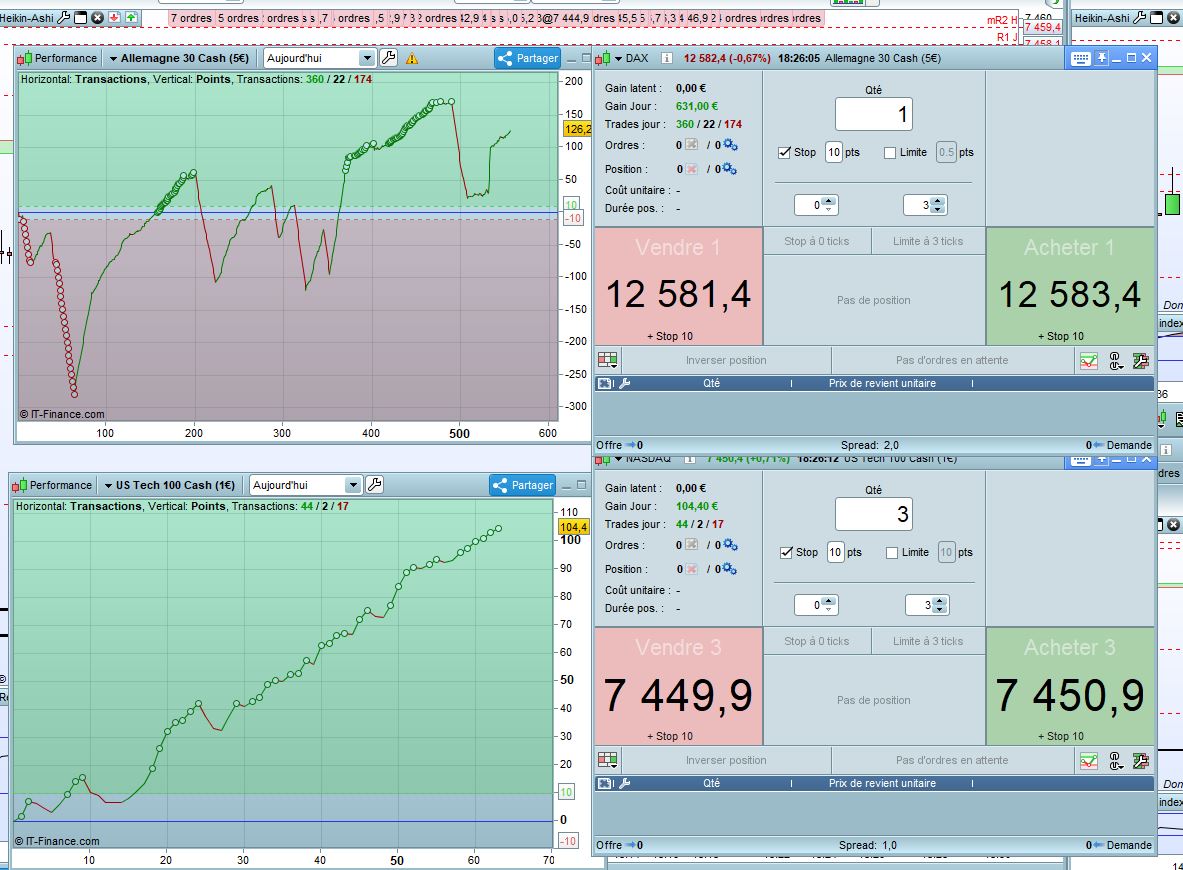Click warning triangle in Allemagne 30 Performance window

pos(412,59)
